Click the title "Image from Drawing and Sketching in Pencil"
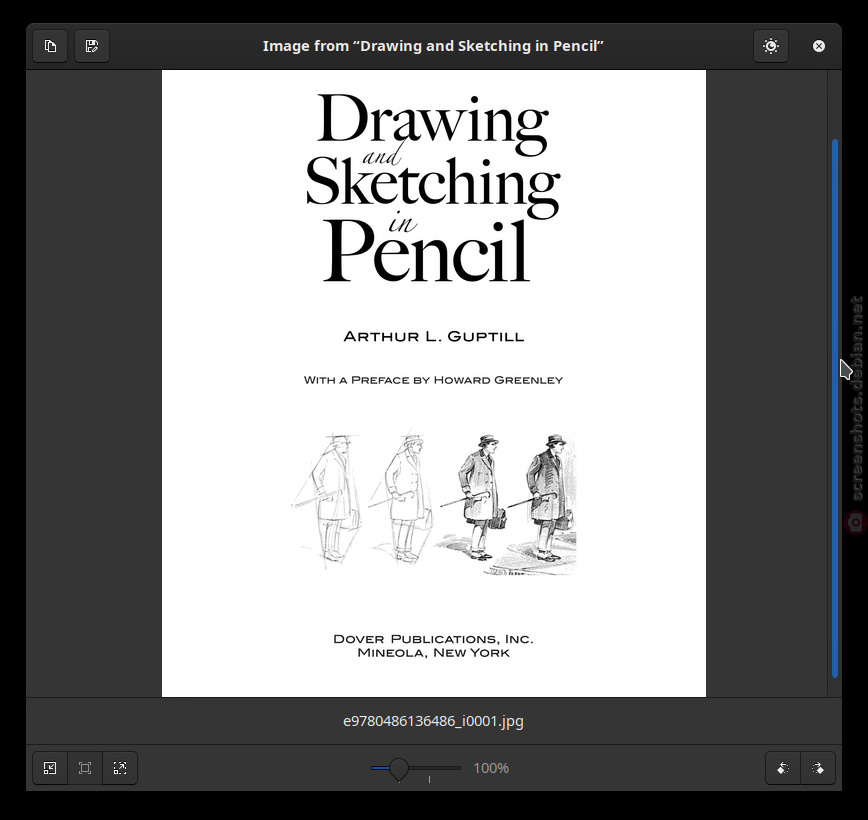This screenshot has height=820, width=868. (433, 46)
